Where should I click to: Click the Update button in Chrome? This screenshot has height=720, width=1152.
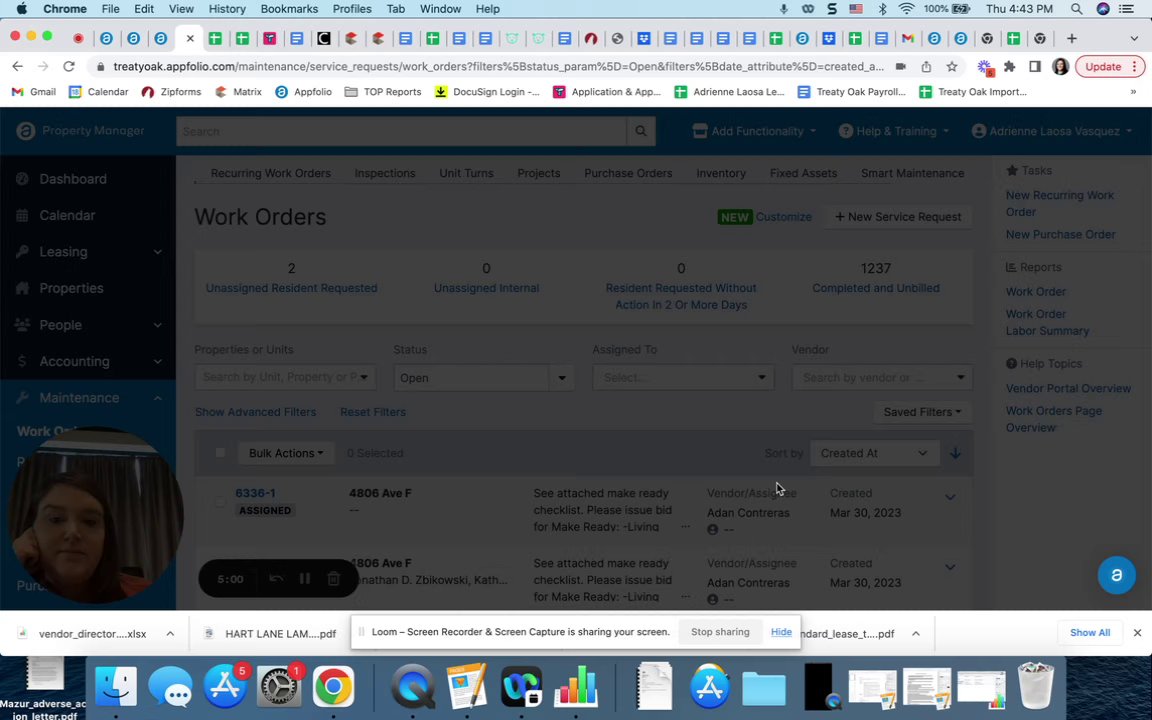click(1109, 67)
